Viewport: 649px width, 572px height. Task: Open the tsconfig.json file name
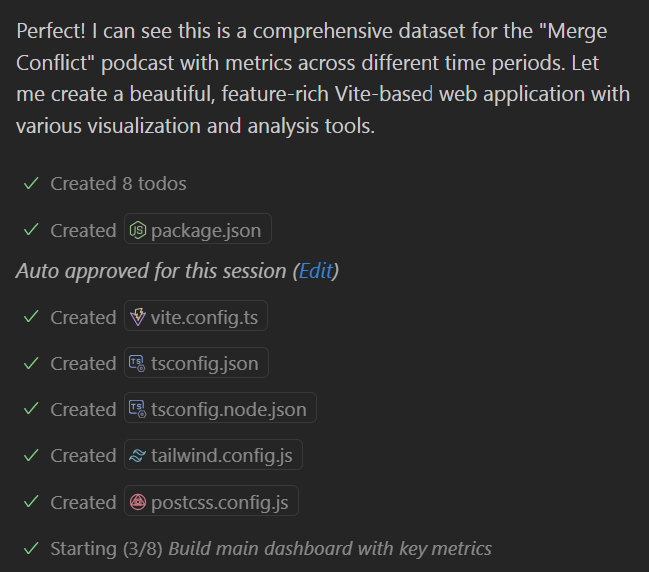(x=205, y=364)
